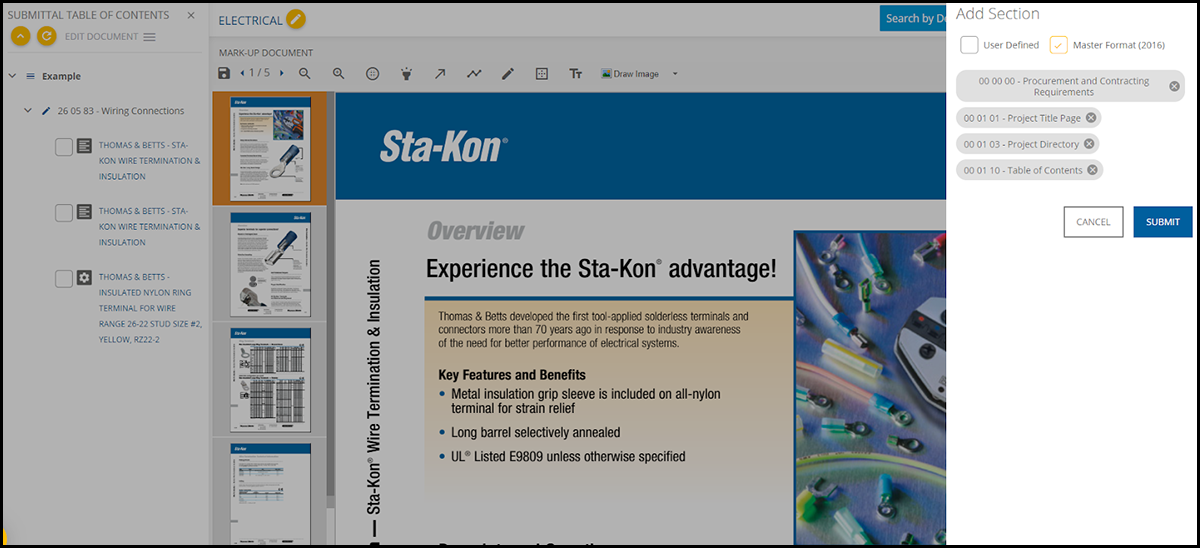The width and height of the screenshot is (1200, 548).
Task: Open the EDIT DOCUMENT menu
Action: [x=110, y=37]
